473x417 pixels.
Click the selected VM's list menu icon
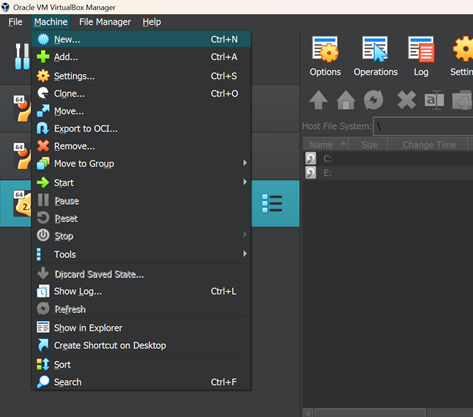272,203
